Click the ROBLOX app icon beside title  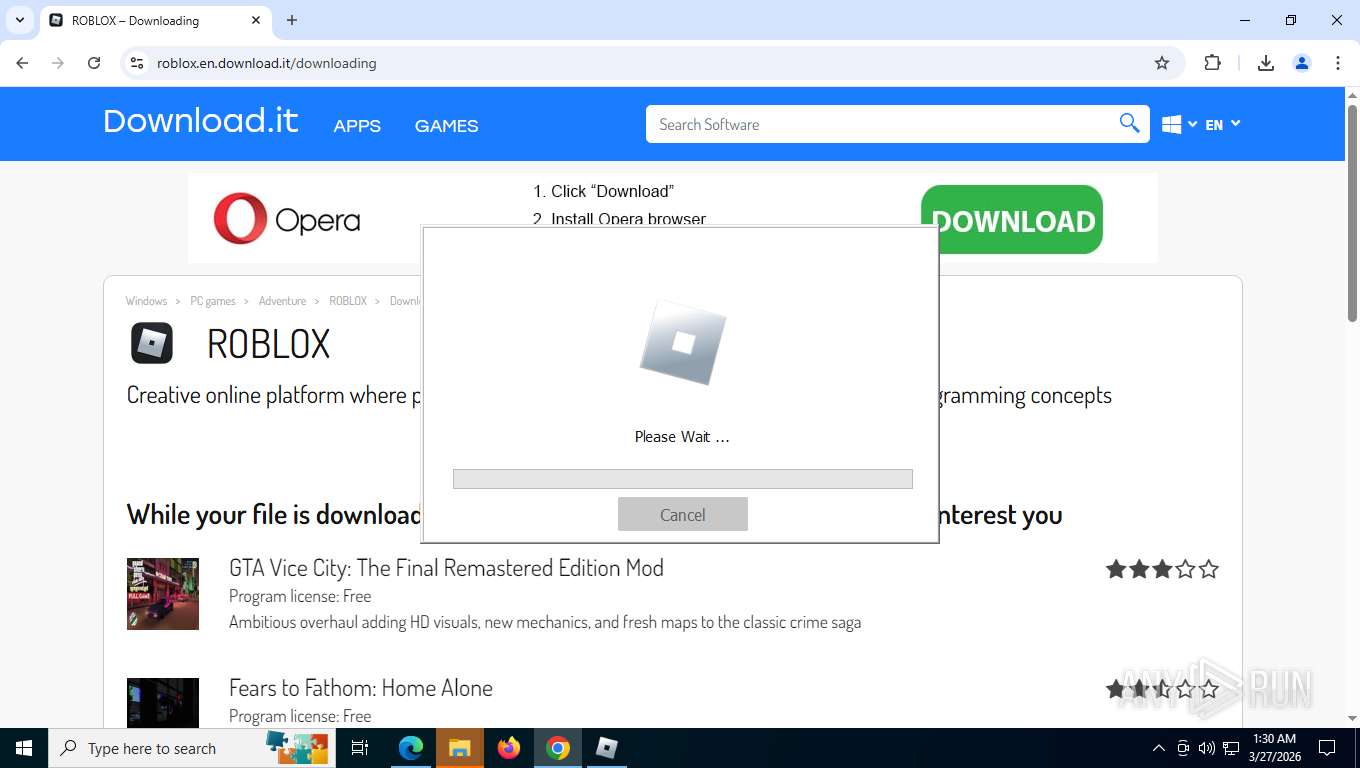[152, 343]
